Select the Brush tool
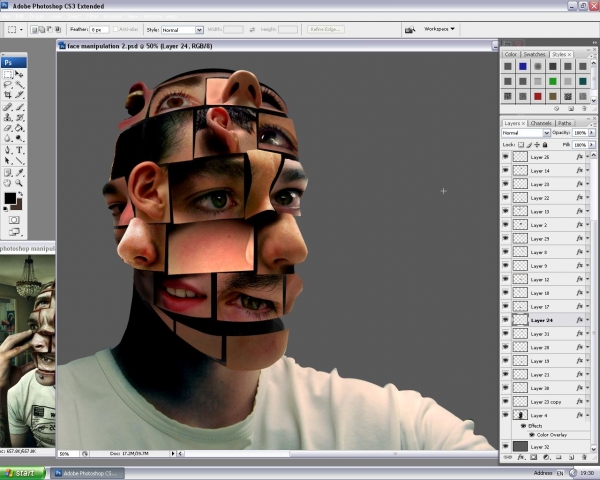The image size is (600, 480). (19, 107)
